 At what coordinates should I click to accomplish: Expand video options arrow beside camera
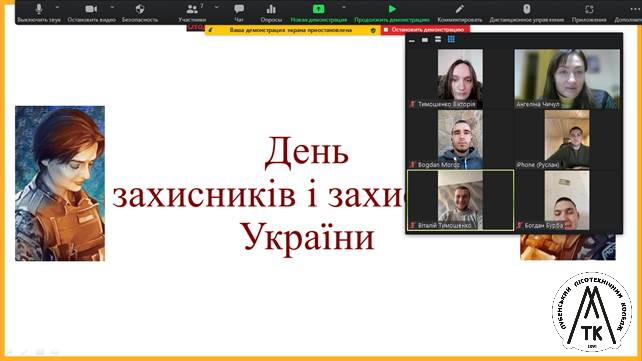pyautogui.click(x=112, y=7)
